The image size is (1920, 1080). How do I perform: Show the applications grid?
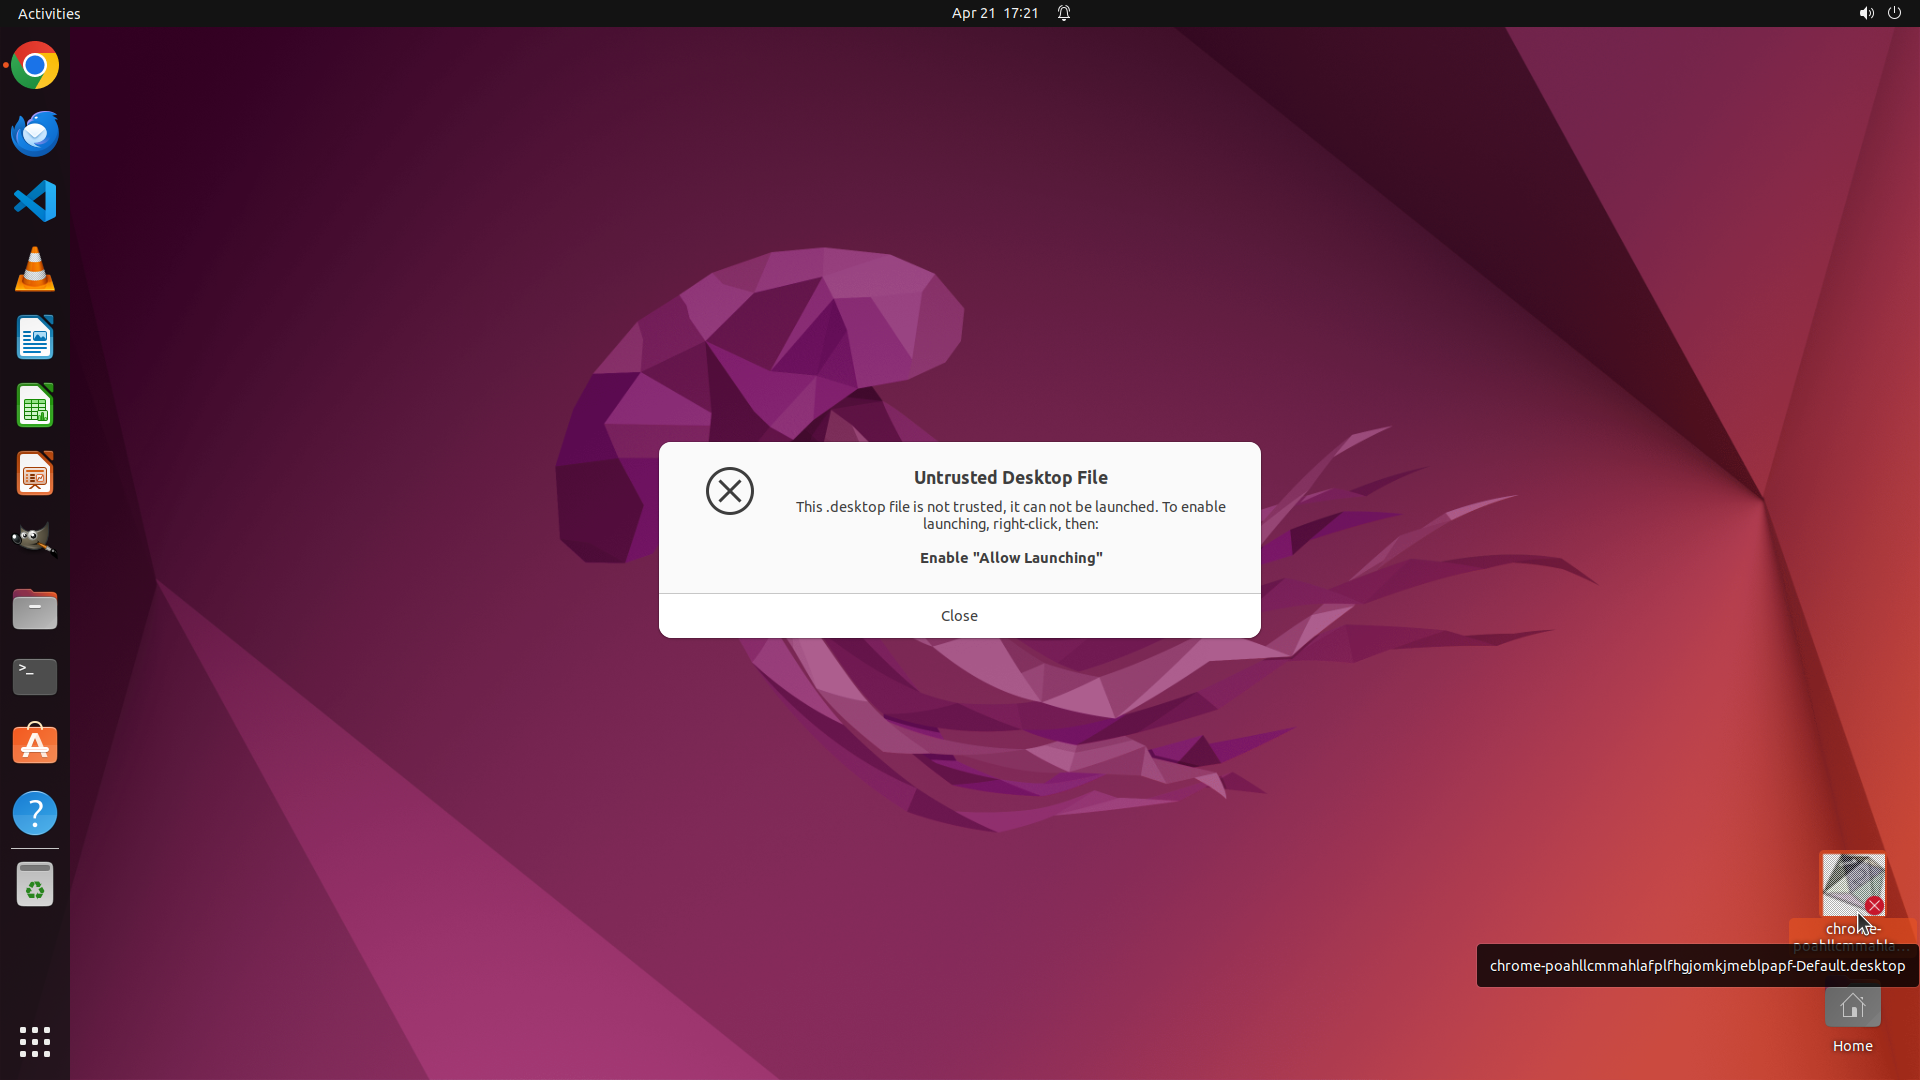[35, 1042]
